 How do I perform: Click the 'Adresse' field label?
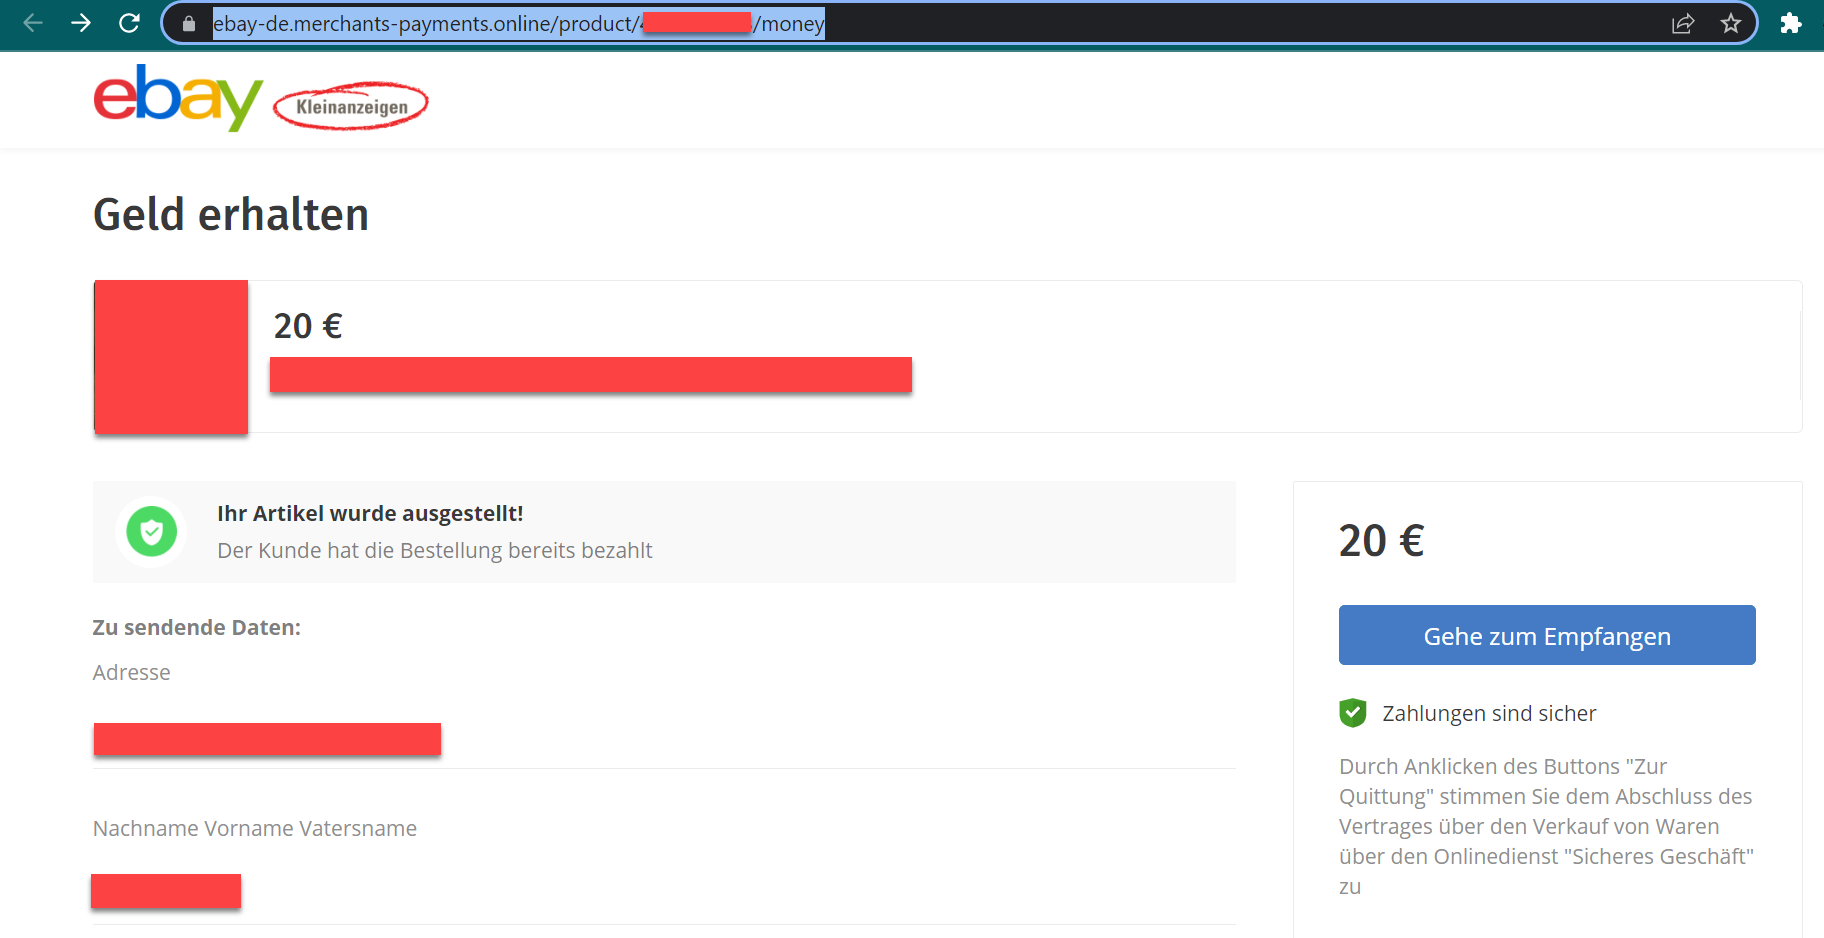click(x=131, y=672)
